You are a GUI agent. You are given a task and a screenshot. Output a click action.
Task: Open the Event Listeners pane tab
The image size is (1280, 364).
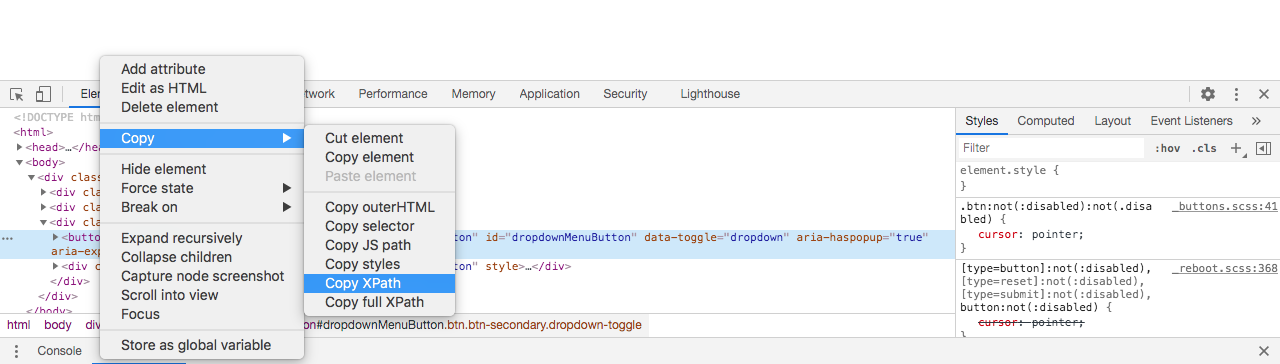click(x=1192, y=121)
